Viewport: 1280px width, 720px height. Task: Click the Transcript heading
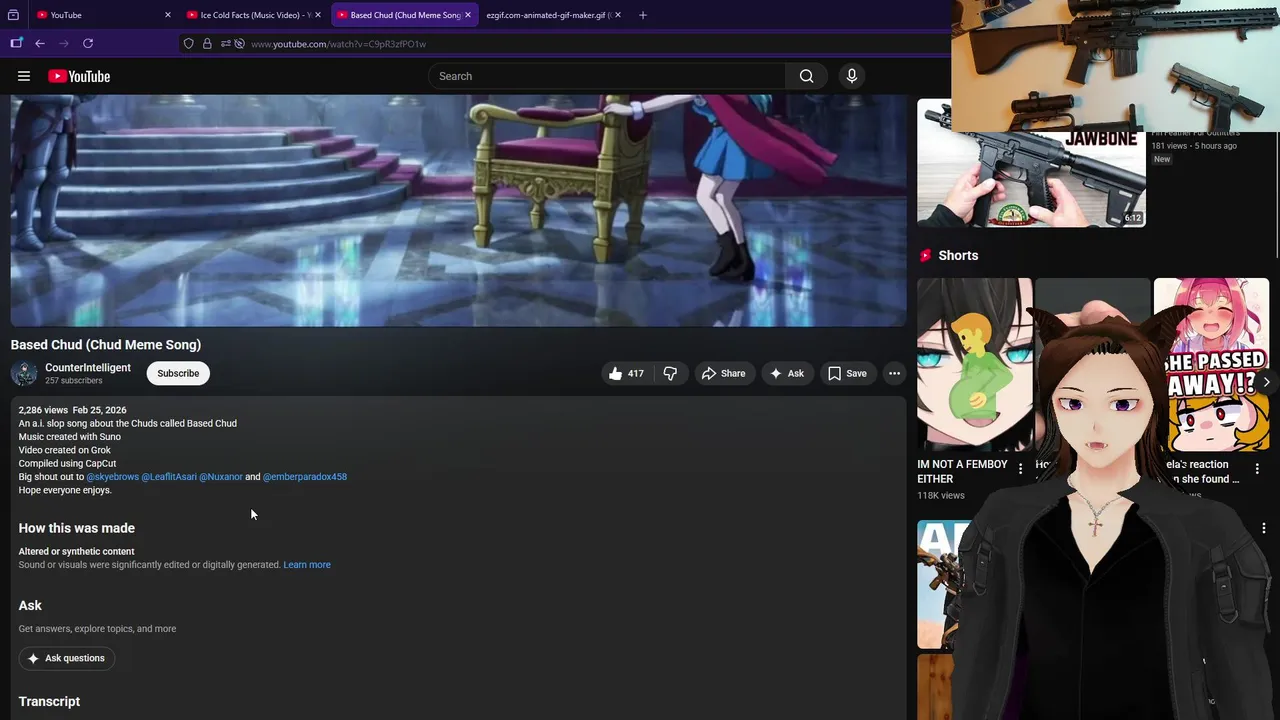(x=49, y=702)
